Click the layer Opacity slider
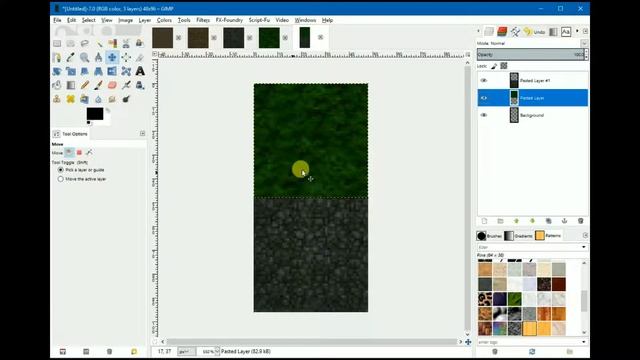The height and width of the screenshot is (360, 640). tap(531, 54)
